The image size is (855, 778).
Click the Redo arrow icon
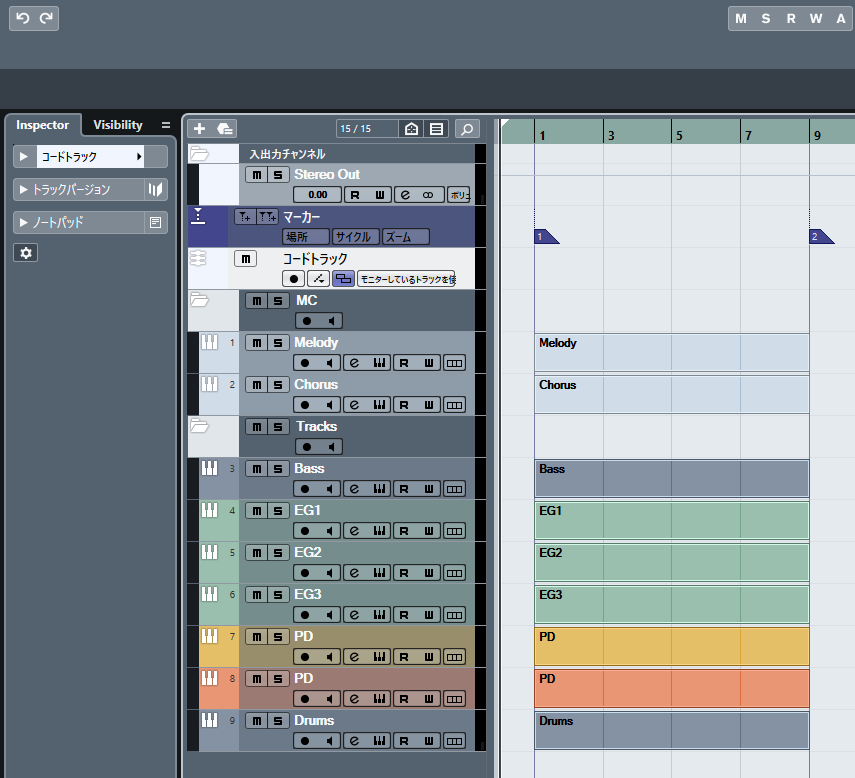click(x=46, y=18)
